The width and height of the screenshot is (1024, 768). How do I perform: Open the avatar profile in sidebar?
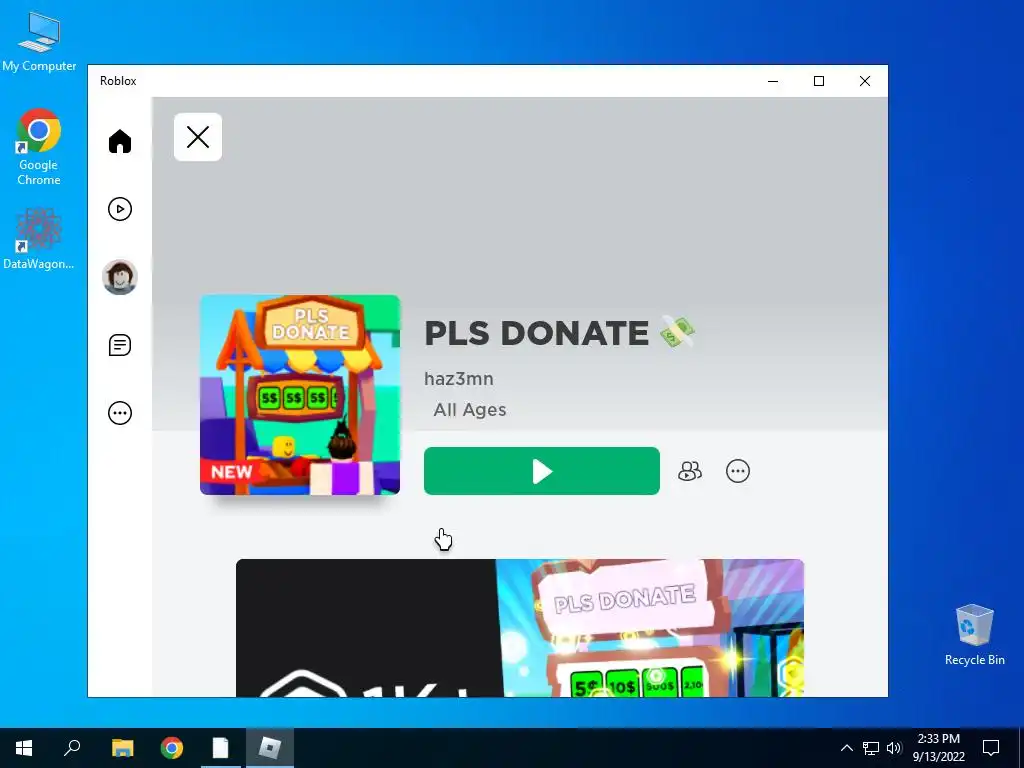coord(120,277)
